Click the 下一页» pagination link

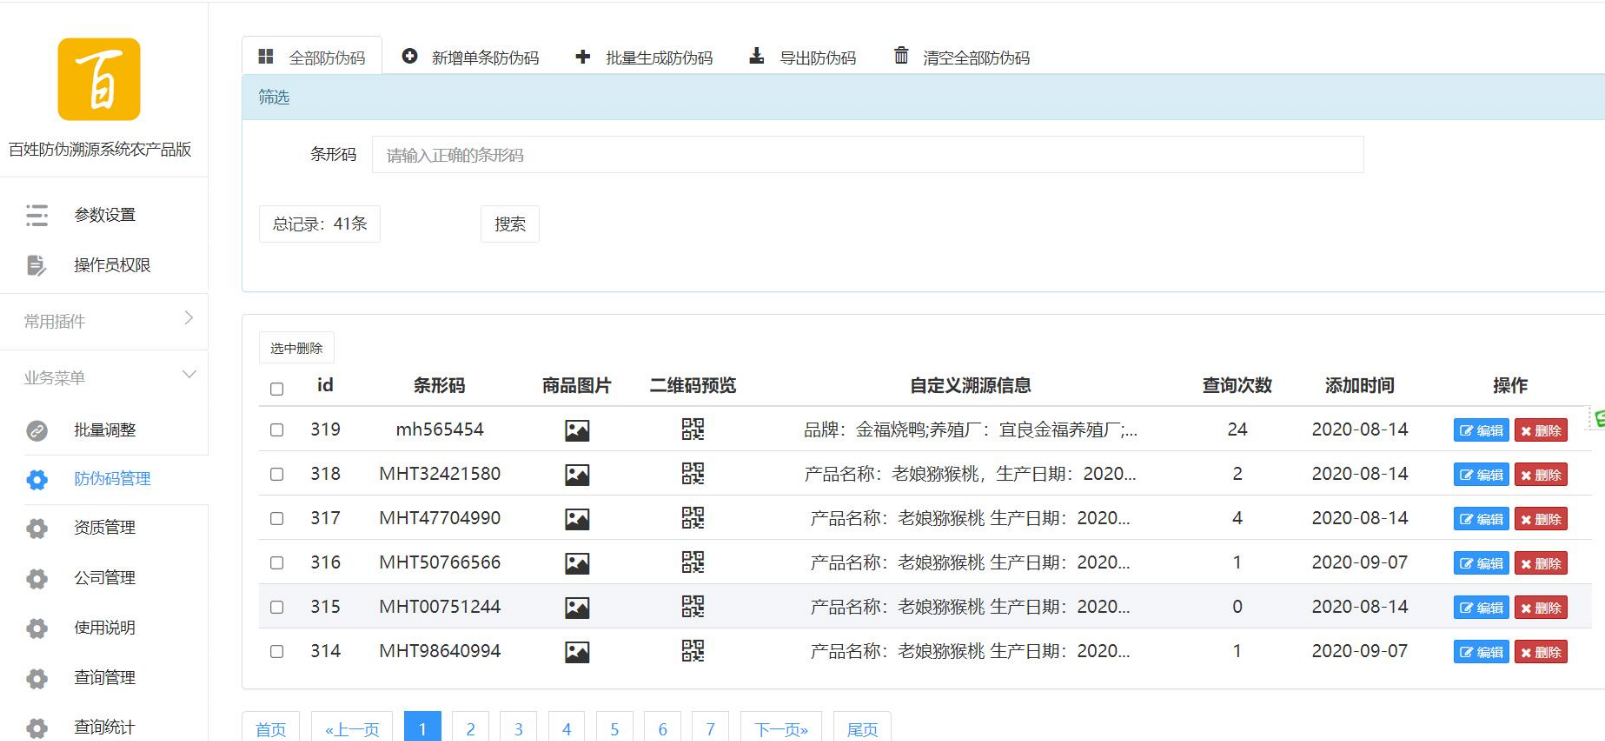click(781, 729)
